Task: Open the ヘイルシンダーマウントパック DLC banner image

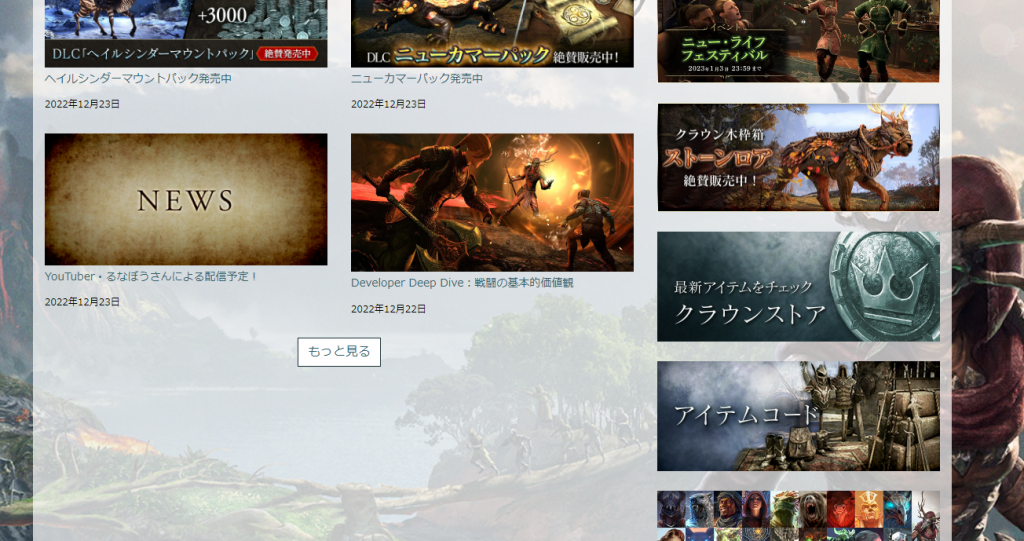Action: coord(186,33)
